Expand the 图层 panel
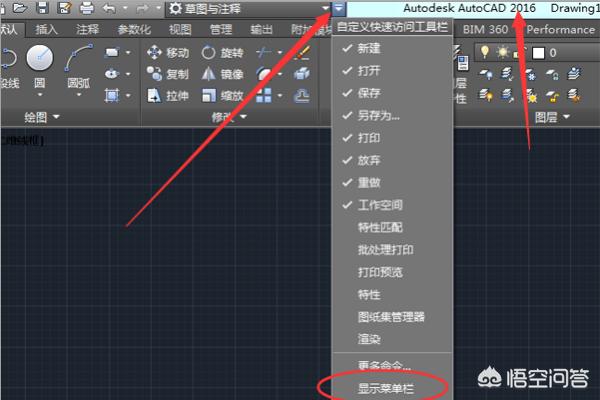This screenshot has height=400, width=600. point(552,117)
